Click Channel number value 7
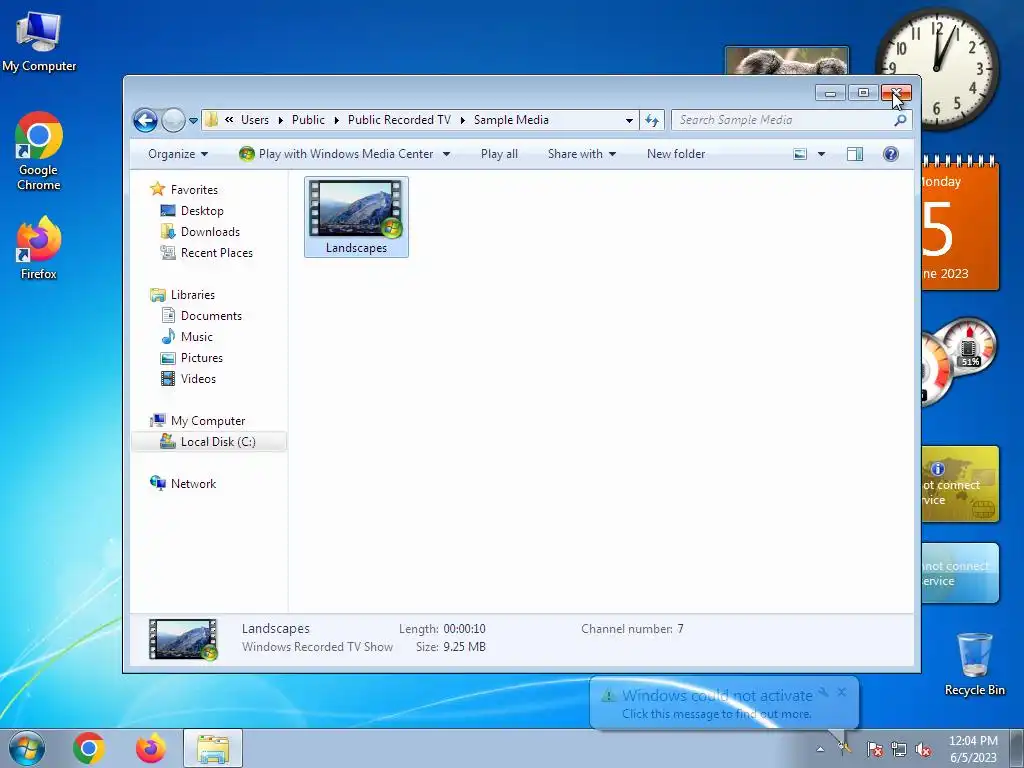 pyautogui.click(x=680, y=629)
